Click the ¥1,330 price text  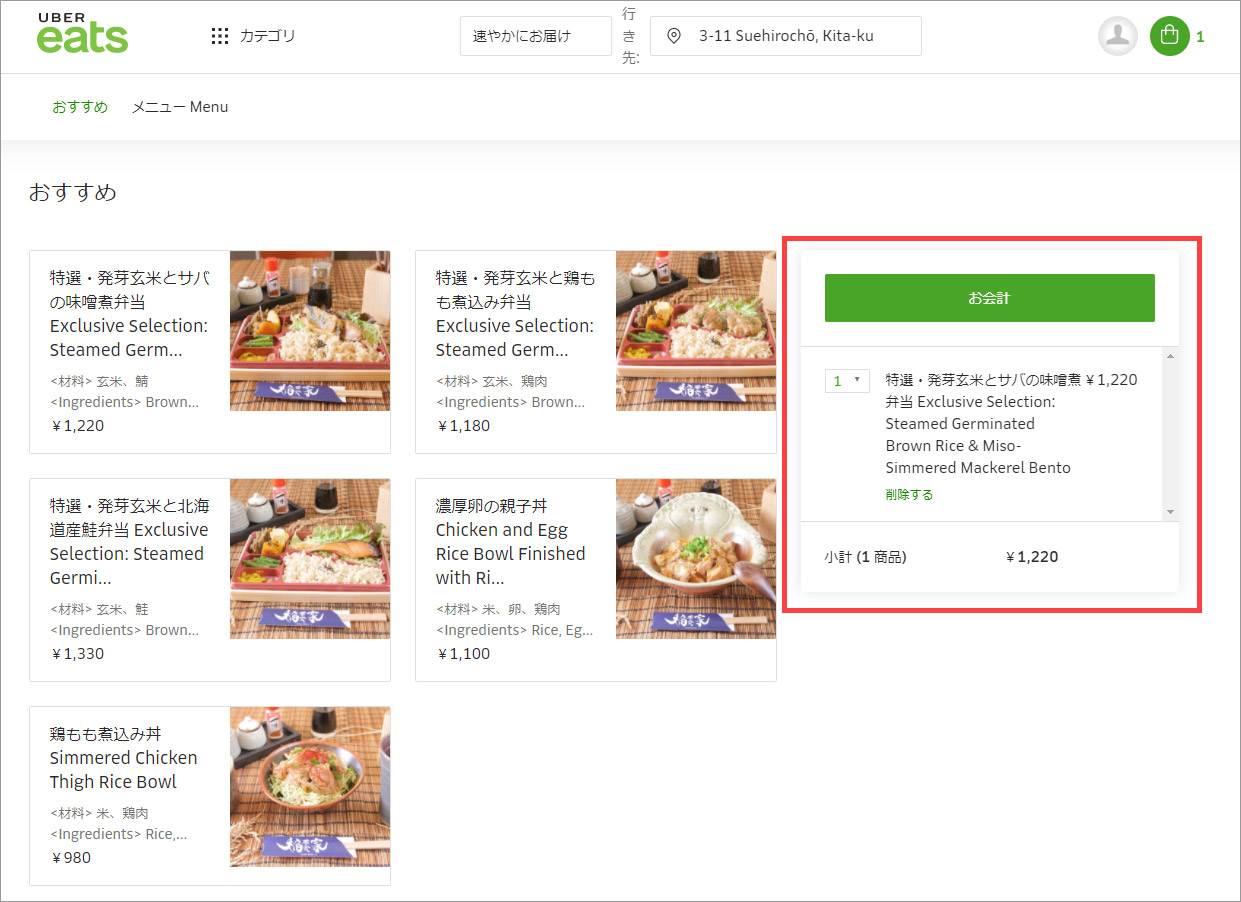[x=78, y=654]
